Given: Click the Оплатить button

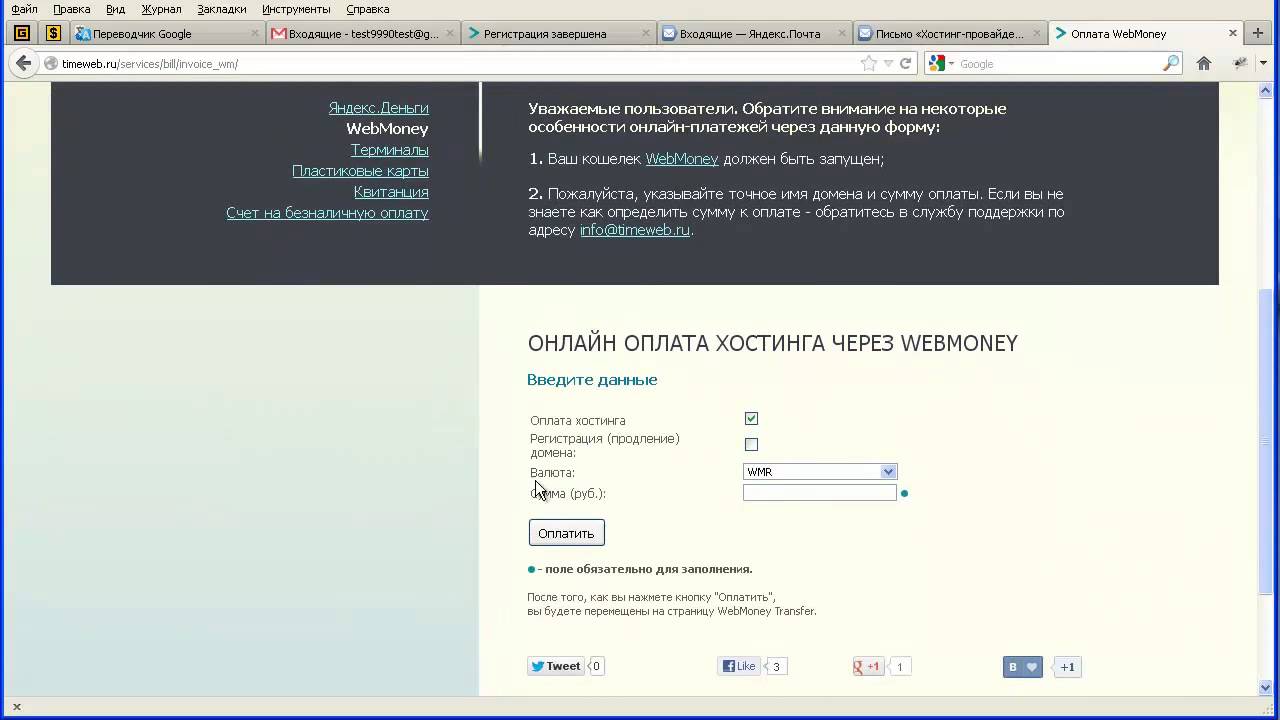Looking at the screenshot, I should pos(566,533).
